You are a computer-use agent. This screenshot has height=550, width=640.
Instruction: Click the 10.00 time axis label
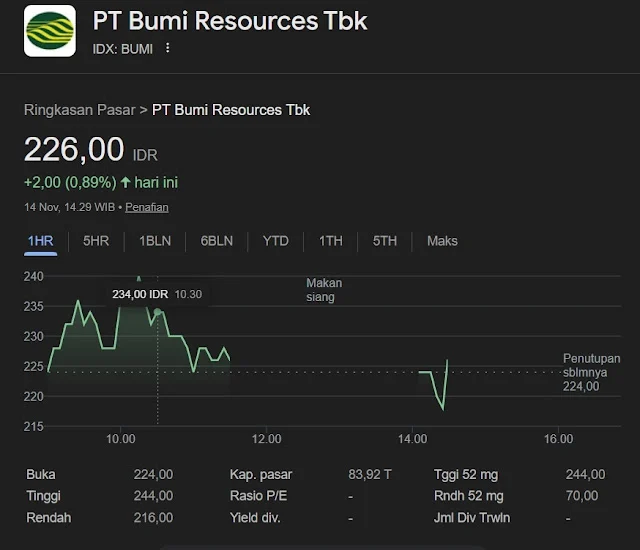(x=120, y=439)
